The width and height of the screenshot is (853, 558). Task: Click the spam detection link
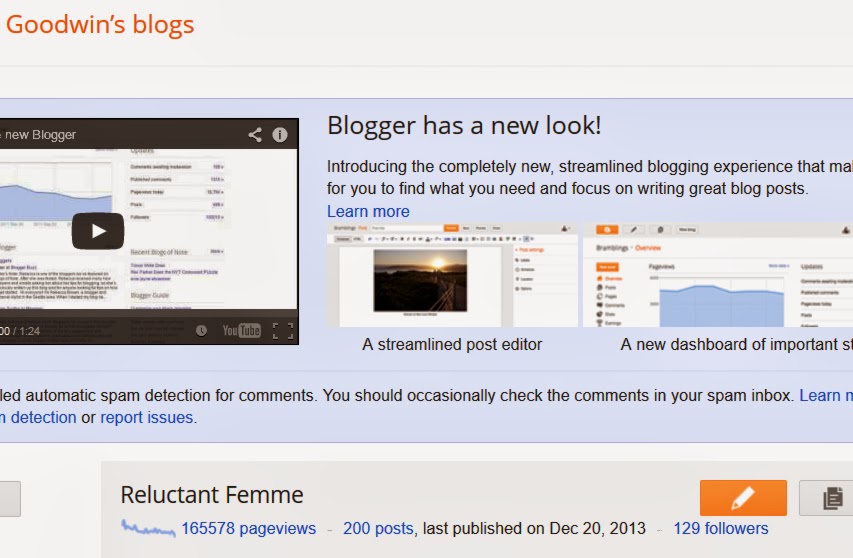pos(38,417)
